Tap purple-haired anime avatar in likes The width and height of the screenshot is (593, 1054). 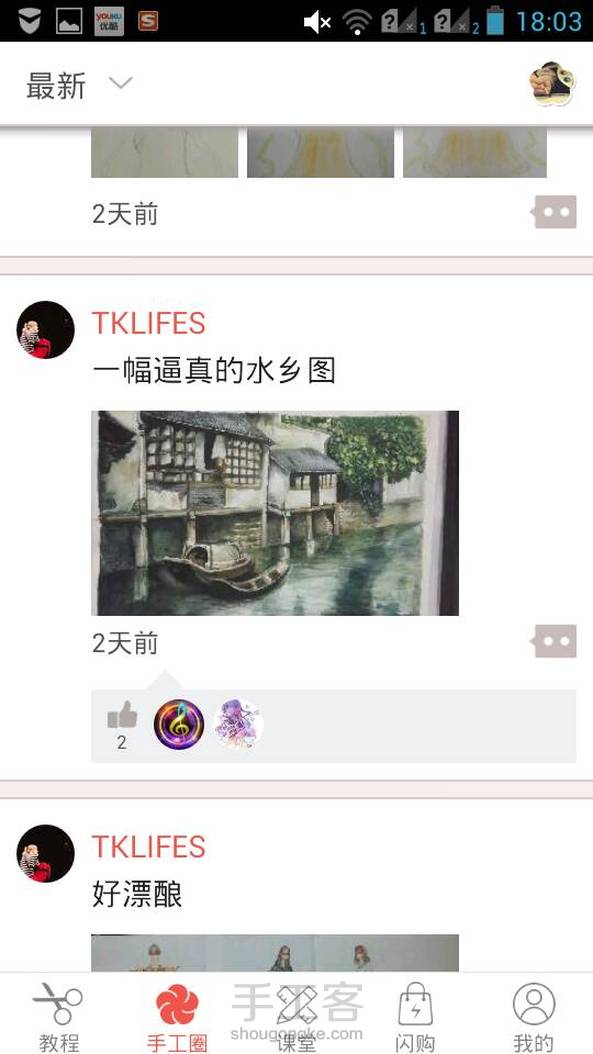point(239,725)
